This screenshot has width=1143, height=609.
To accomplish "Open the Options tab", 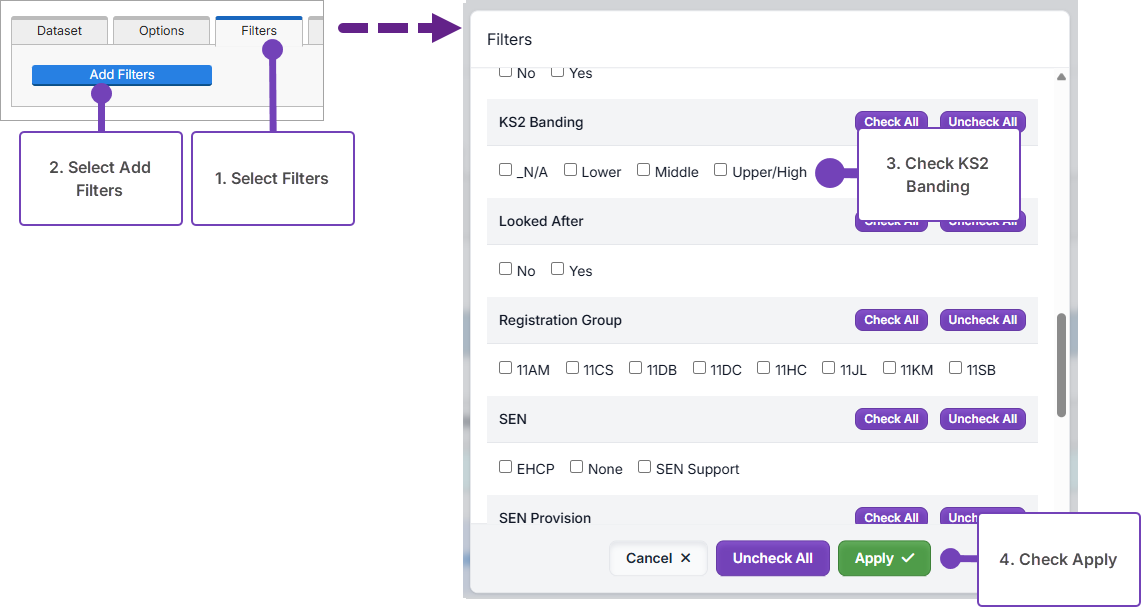I will tap(161, 31).
